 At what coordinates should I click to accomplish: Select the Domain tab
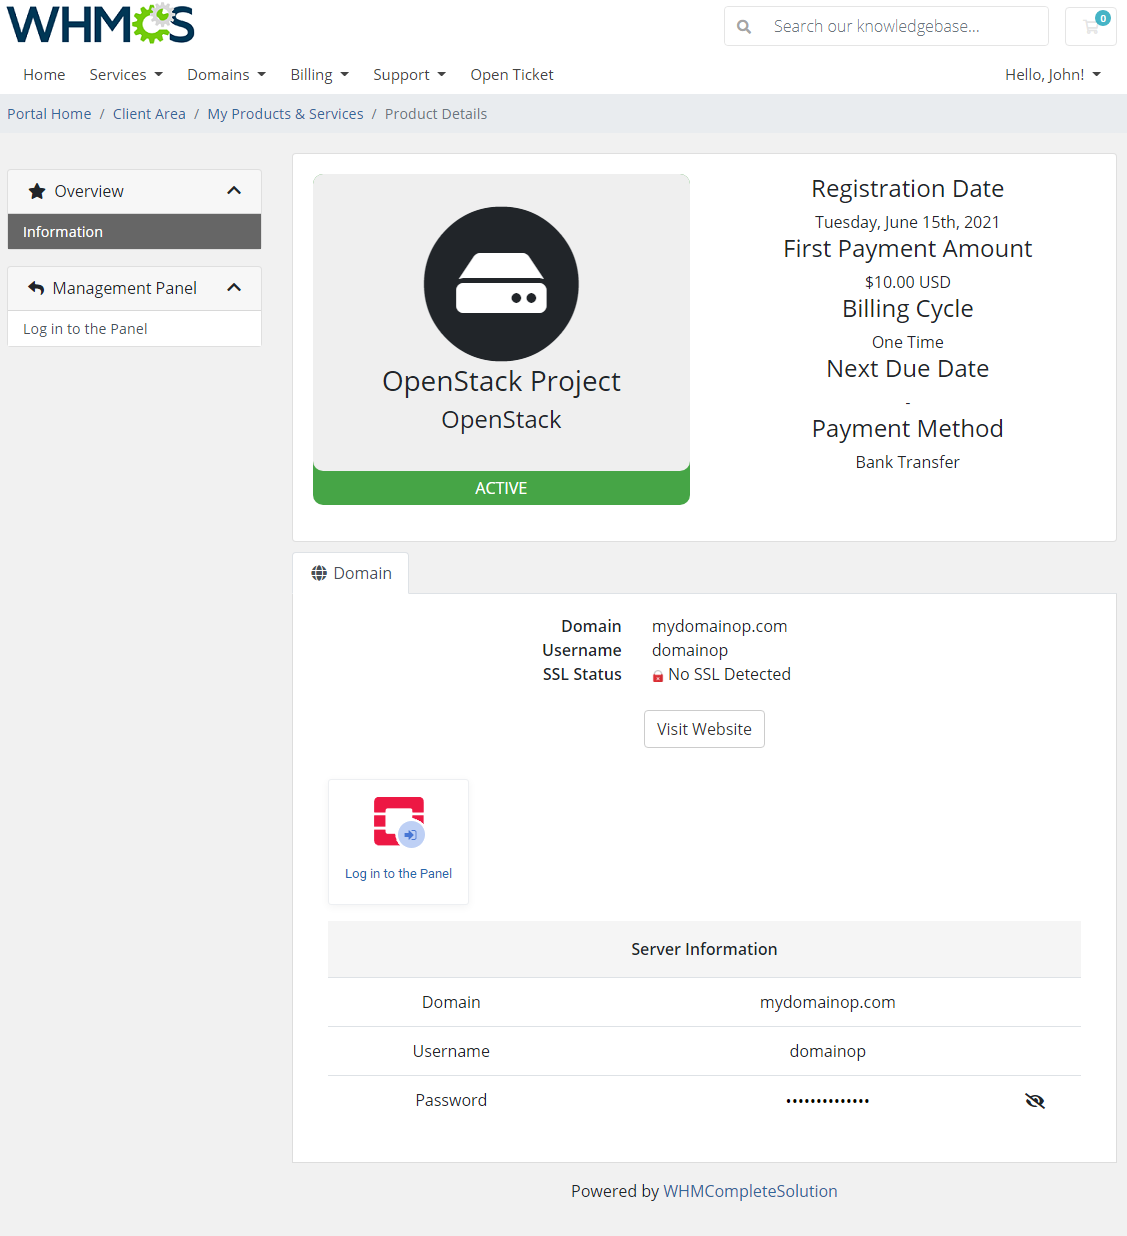[x=351, y=573]
